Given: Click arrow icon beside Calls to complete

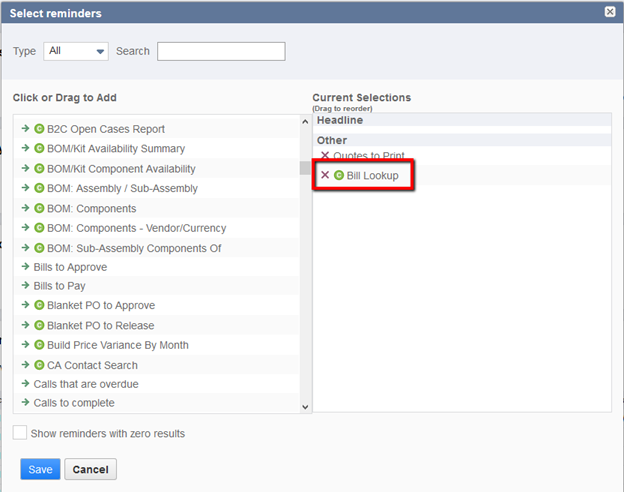Looking at the screenshot, I should pos(25,403).
